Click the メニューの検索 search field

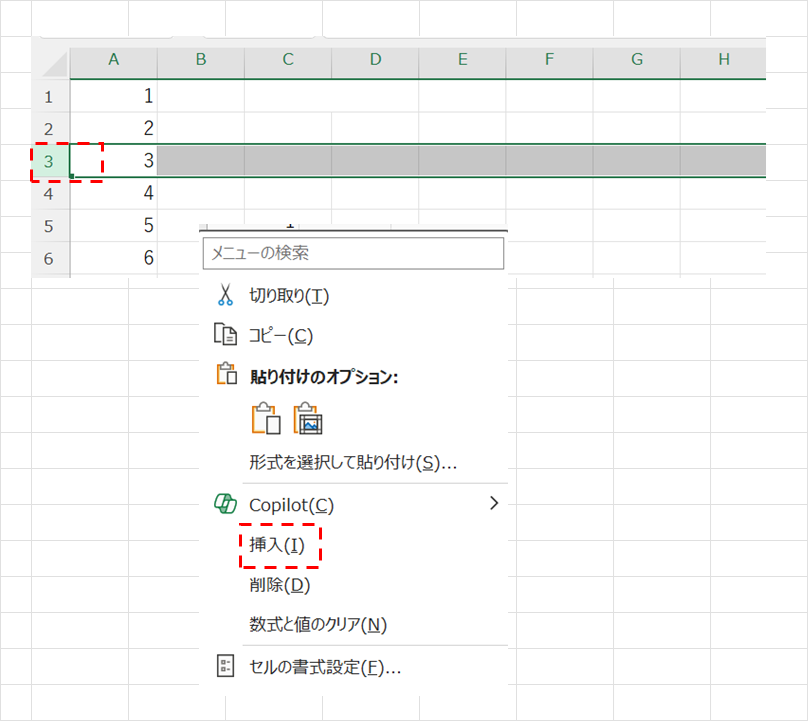pos(353,253)
